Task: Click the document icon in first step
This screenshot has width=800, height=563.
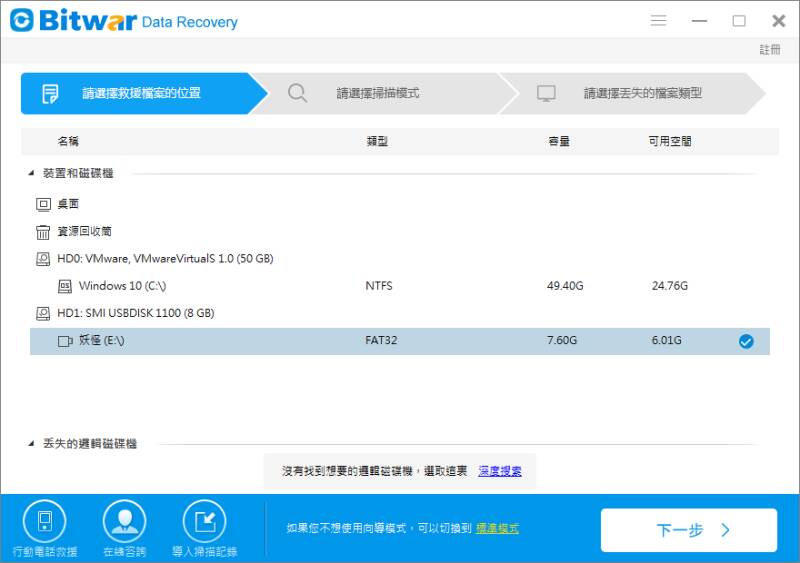Action: click(x=50, y=94)
